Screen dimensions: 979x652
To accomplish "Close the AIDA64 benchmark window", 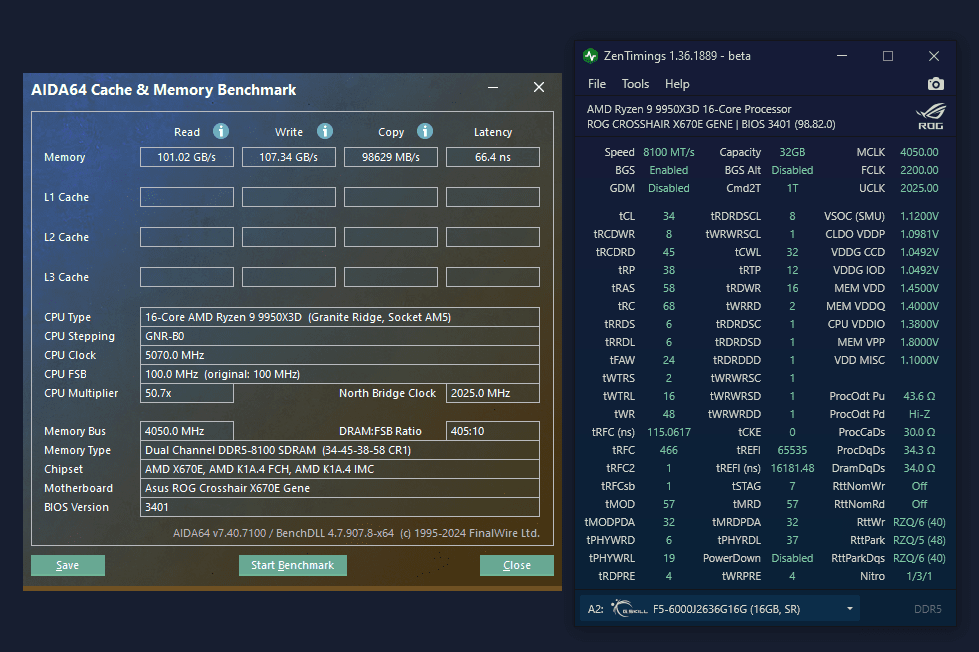I will 539,87.
